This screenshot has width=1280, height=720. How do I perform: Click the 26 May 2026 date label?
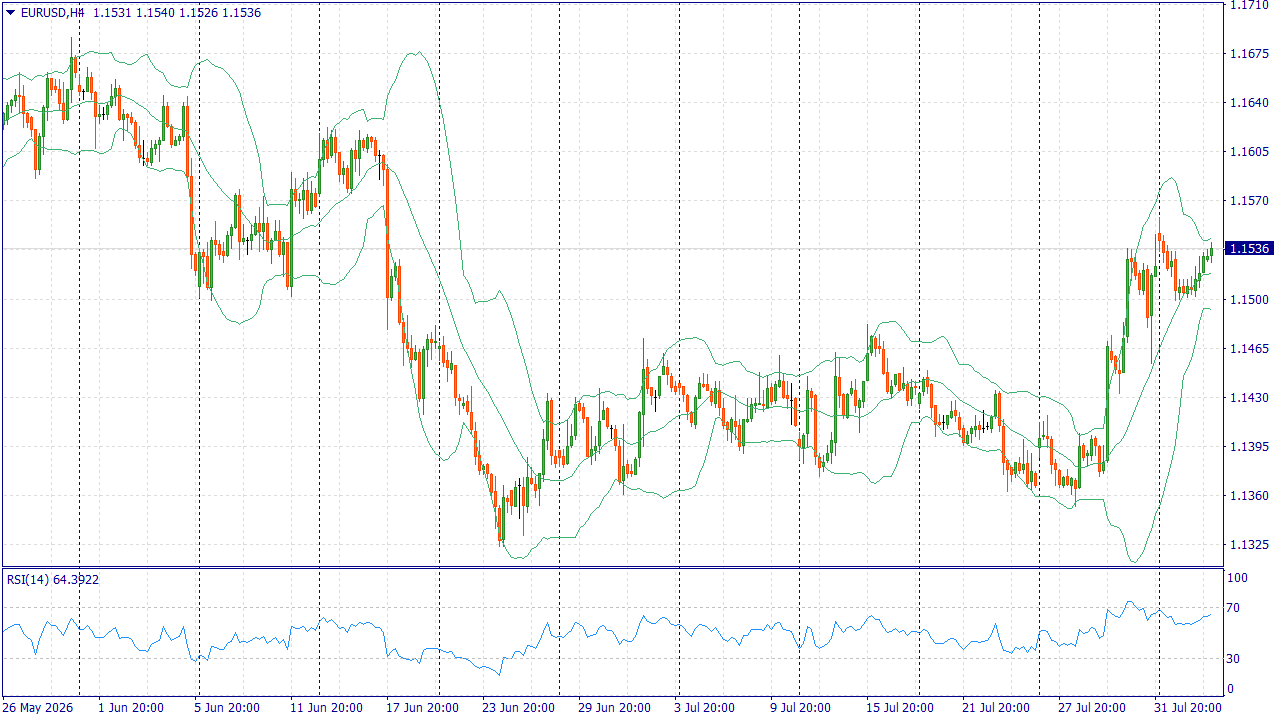pyautogui.click(x=38, y=708)
